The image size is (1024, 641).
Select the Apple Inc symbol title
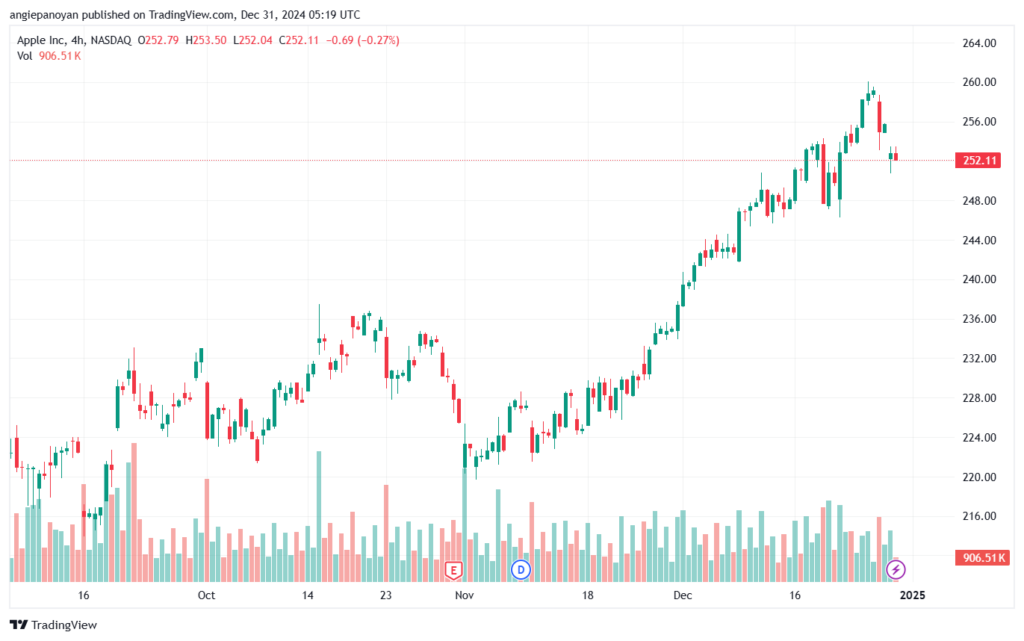coord(40,40)
